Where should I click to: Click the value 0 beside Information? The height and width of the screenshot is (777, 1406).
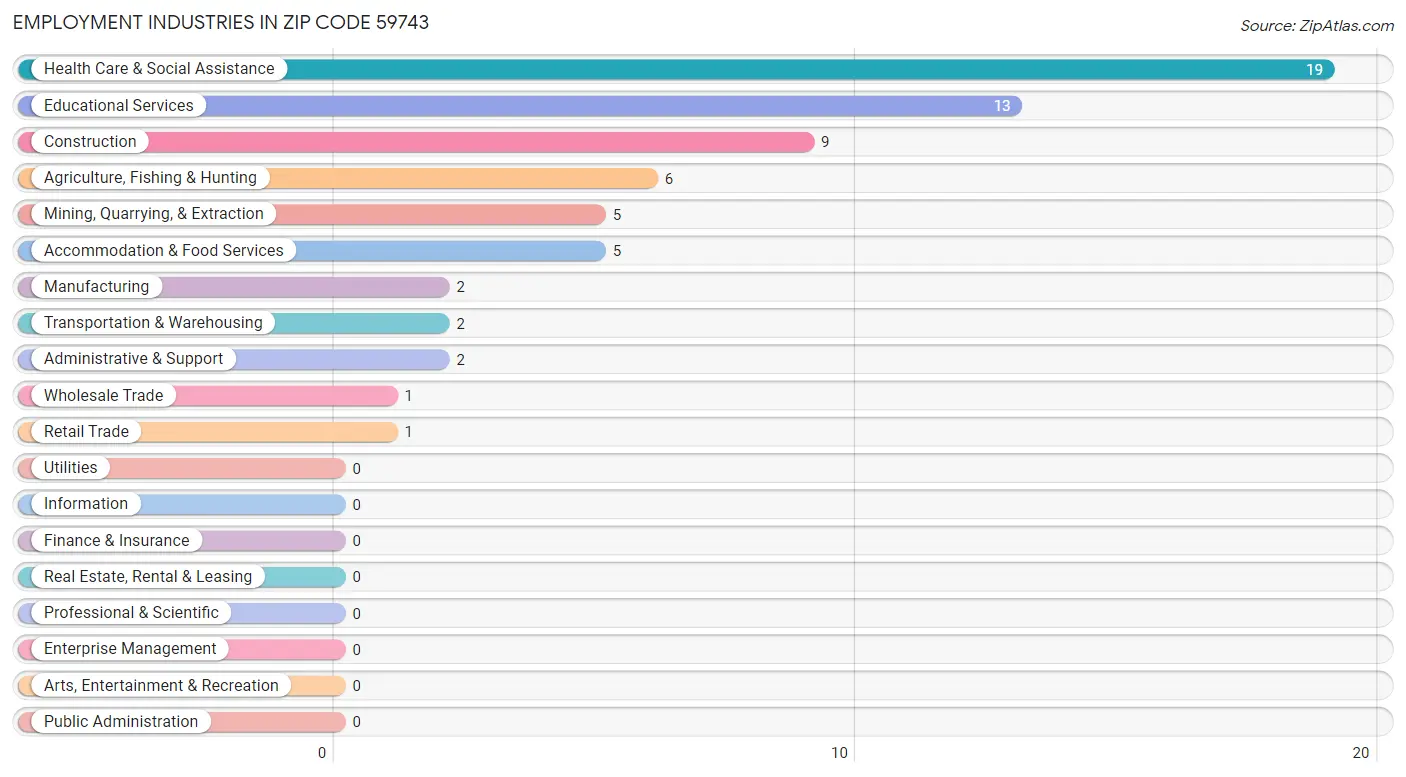point(356,505)
